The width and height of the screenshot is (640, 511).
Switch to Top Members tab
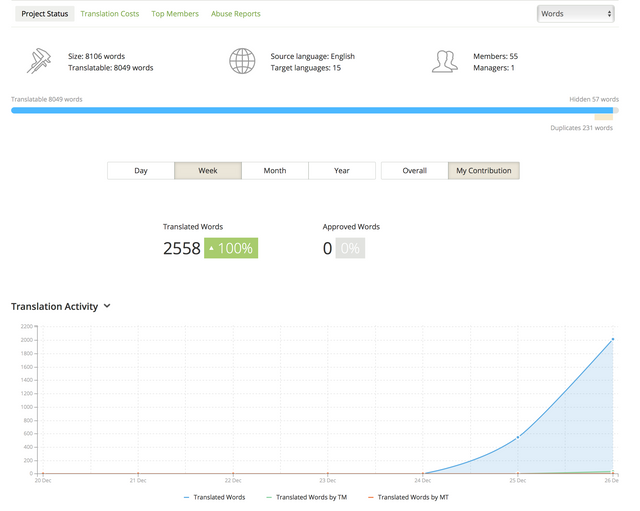tap(175, 14)
